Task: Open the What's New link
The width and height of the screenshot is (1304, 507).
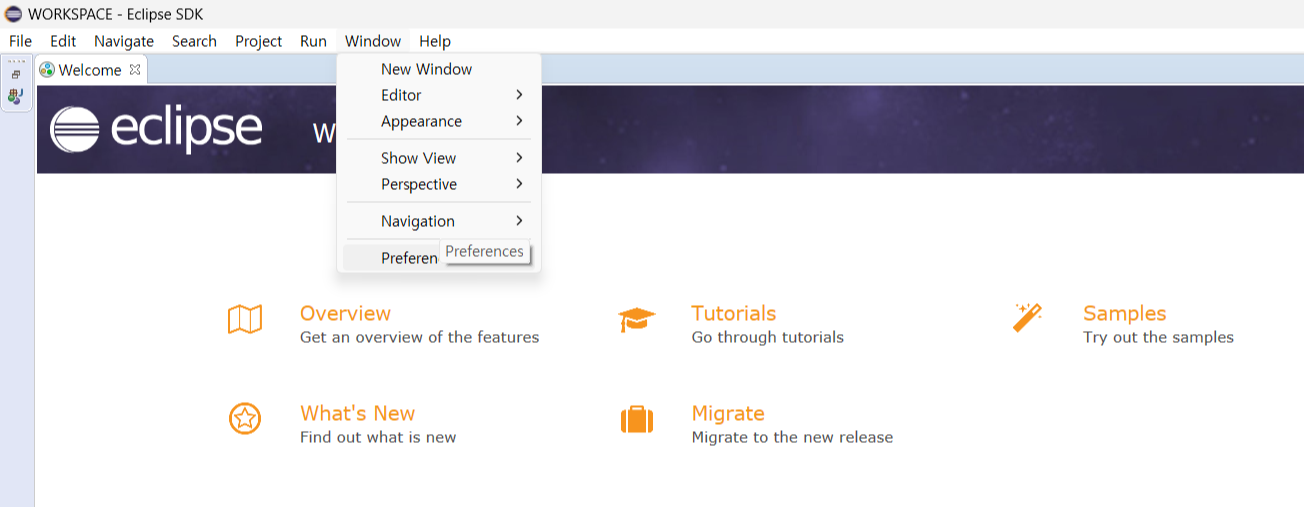Action: (x=357, y=413)
